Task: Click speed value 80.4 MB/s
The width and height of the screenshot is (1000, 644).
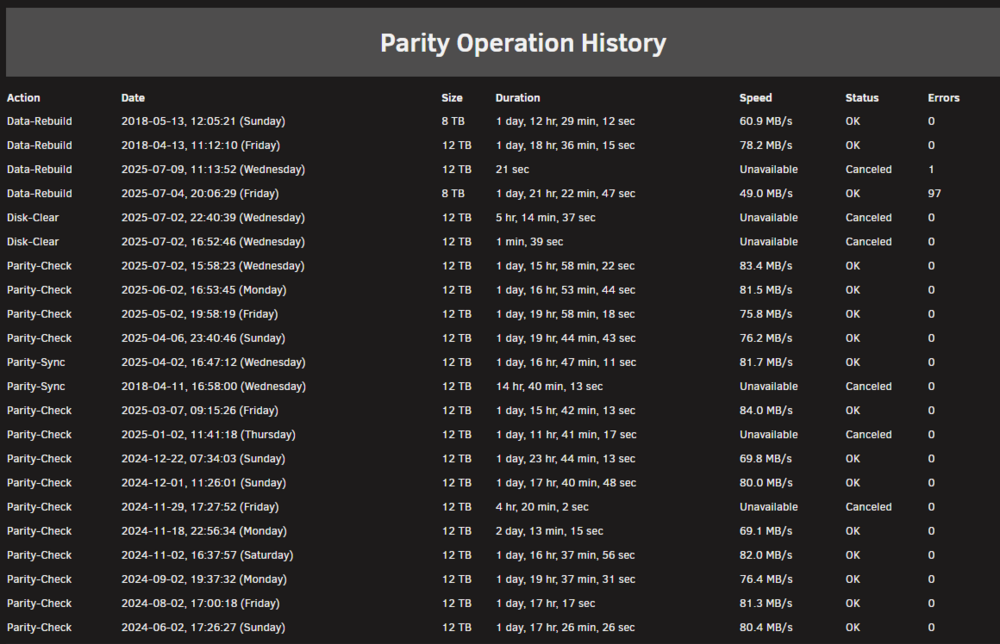Action: pos(766,628)
